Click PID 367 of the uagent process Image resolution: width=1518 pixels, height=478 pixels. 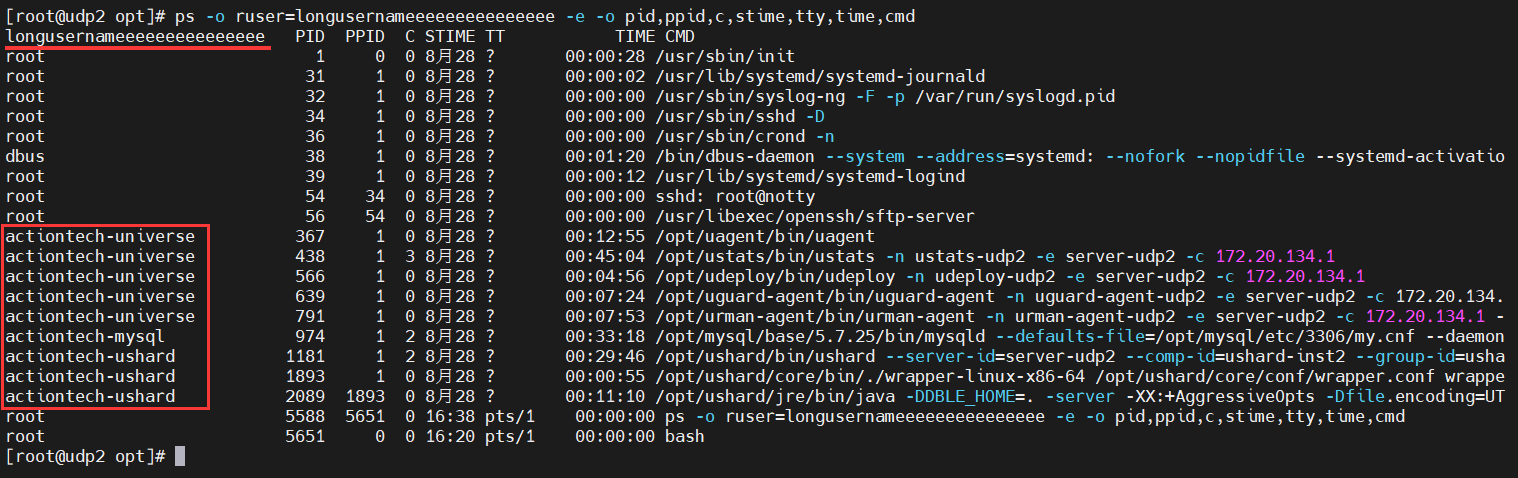tap(310, 237)
